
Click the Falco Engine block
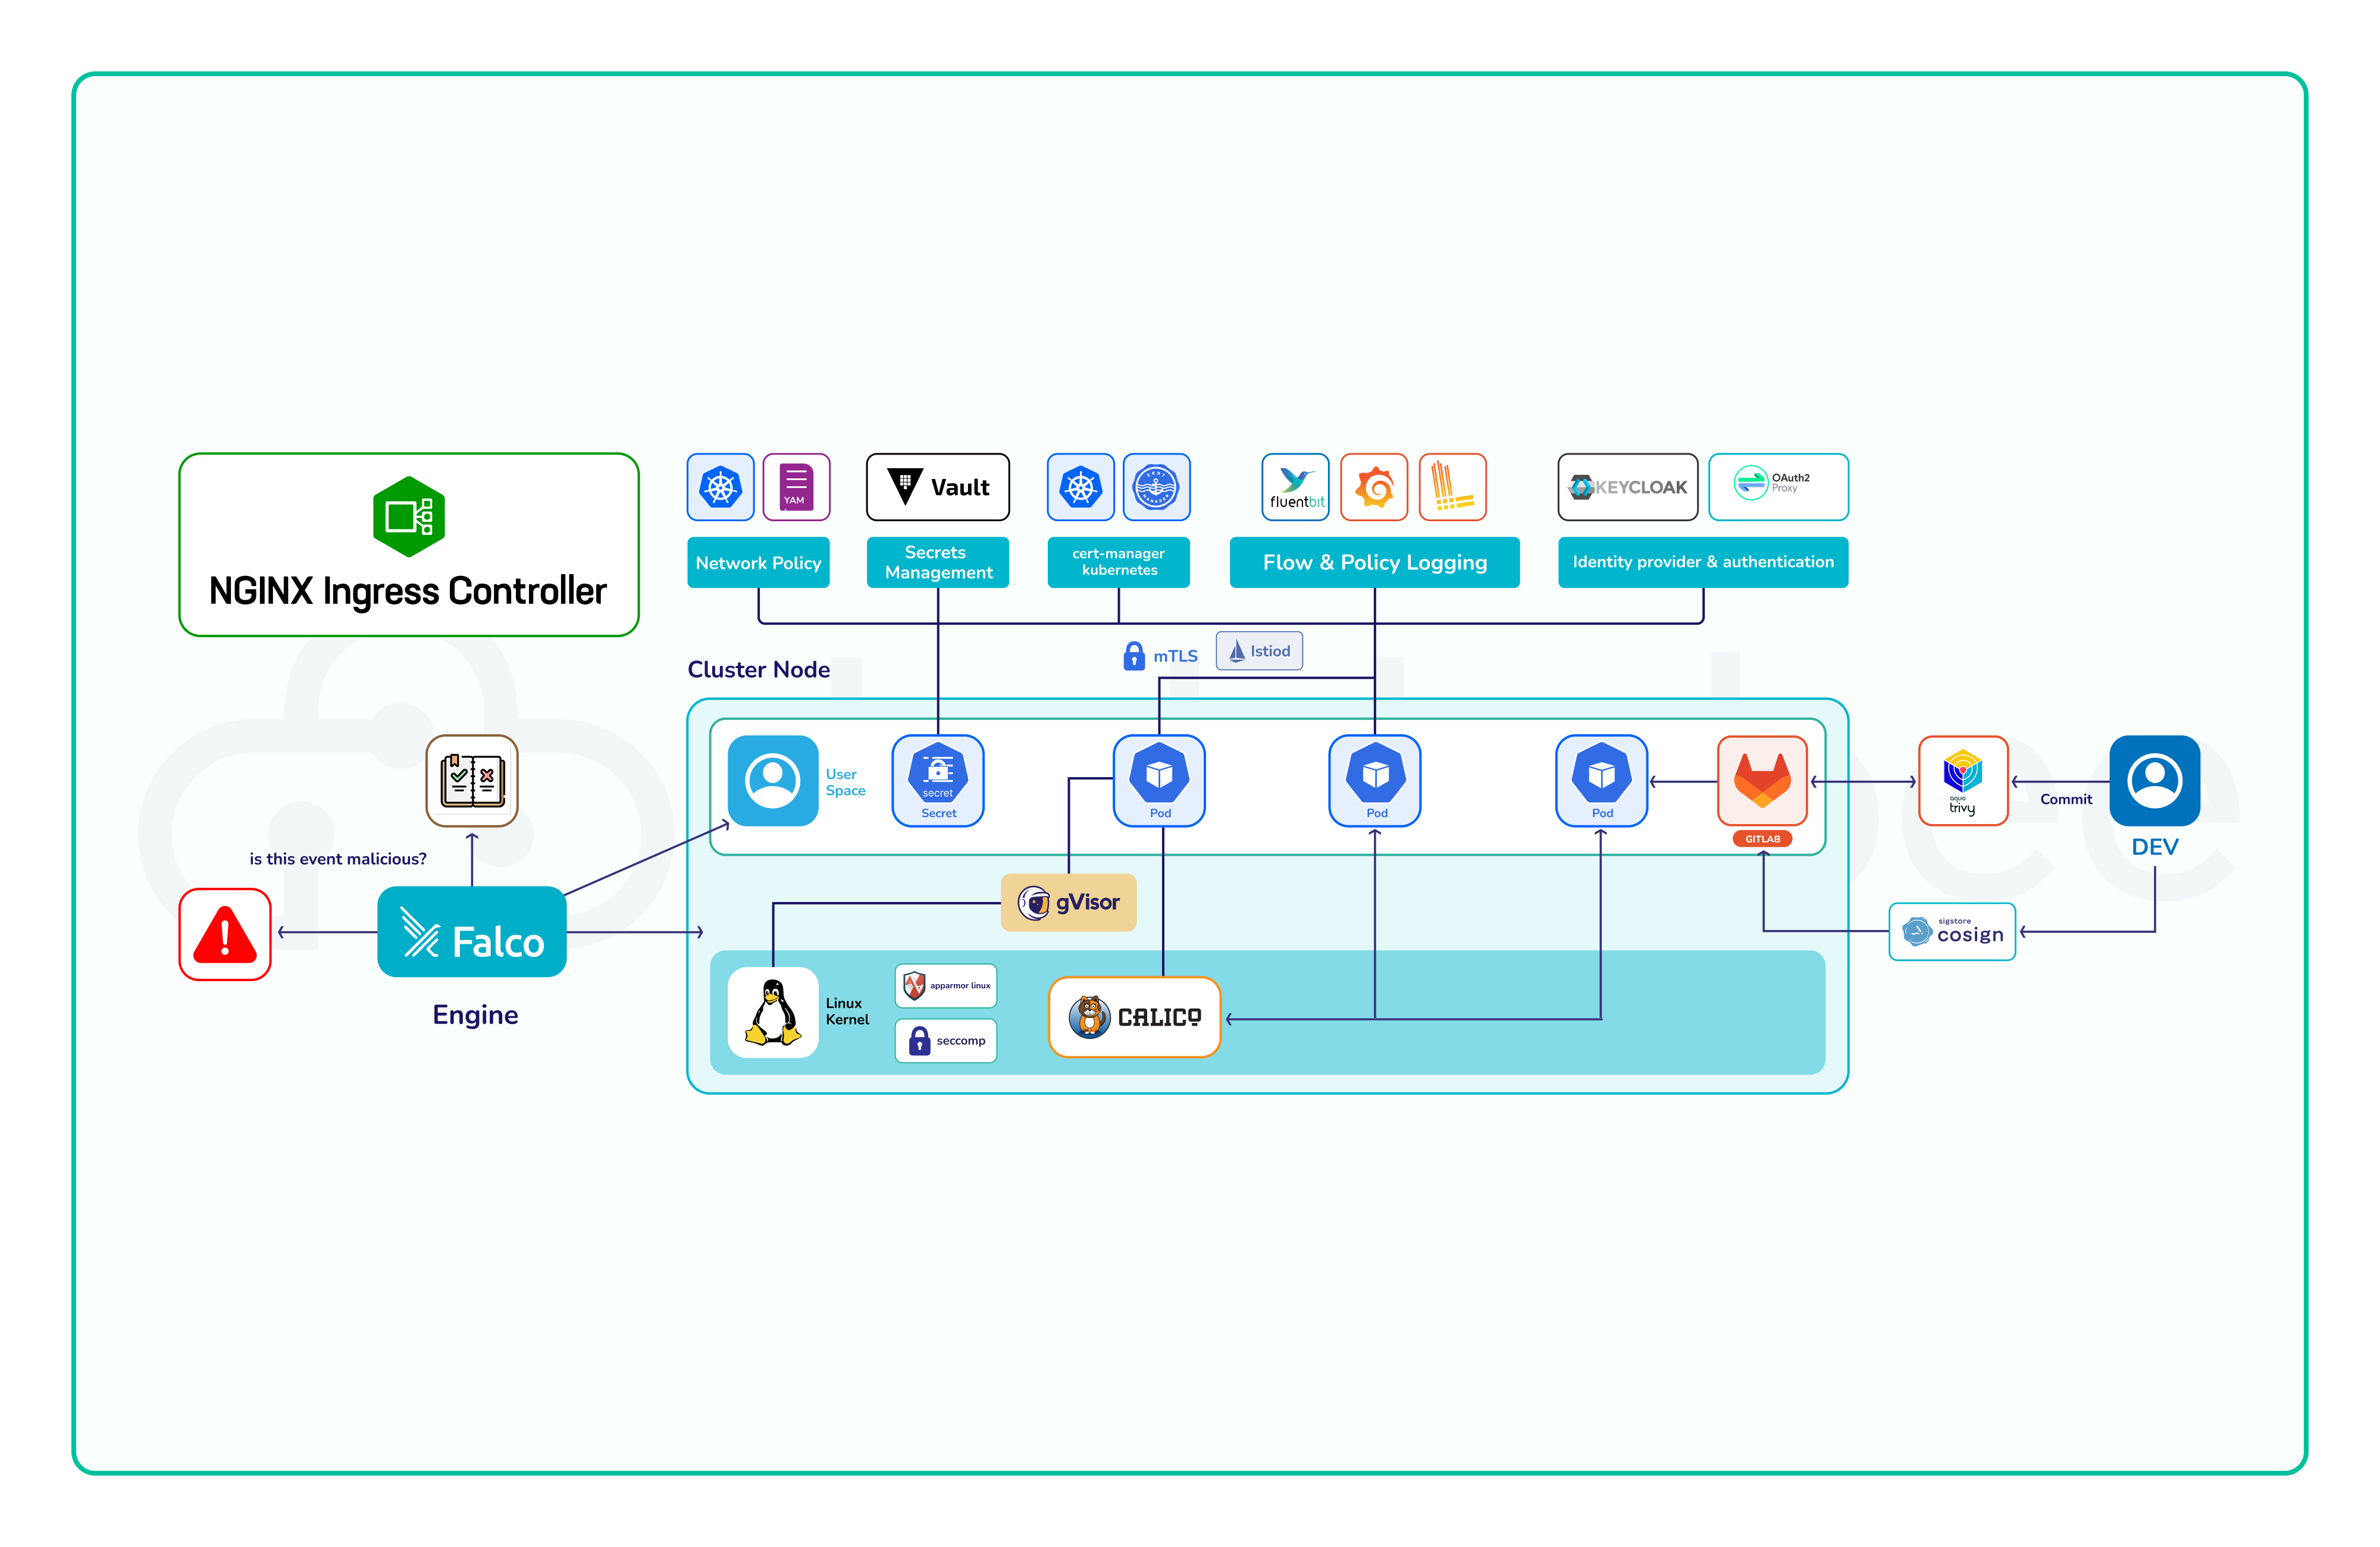(472, 932)
